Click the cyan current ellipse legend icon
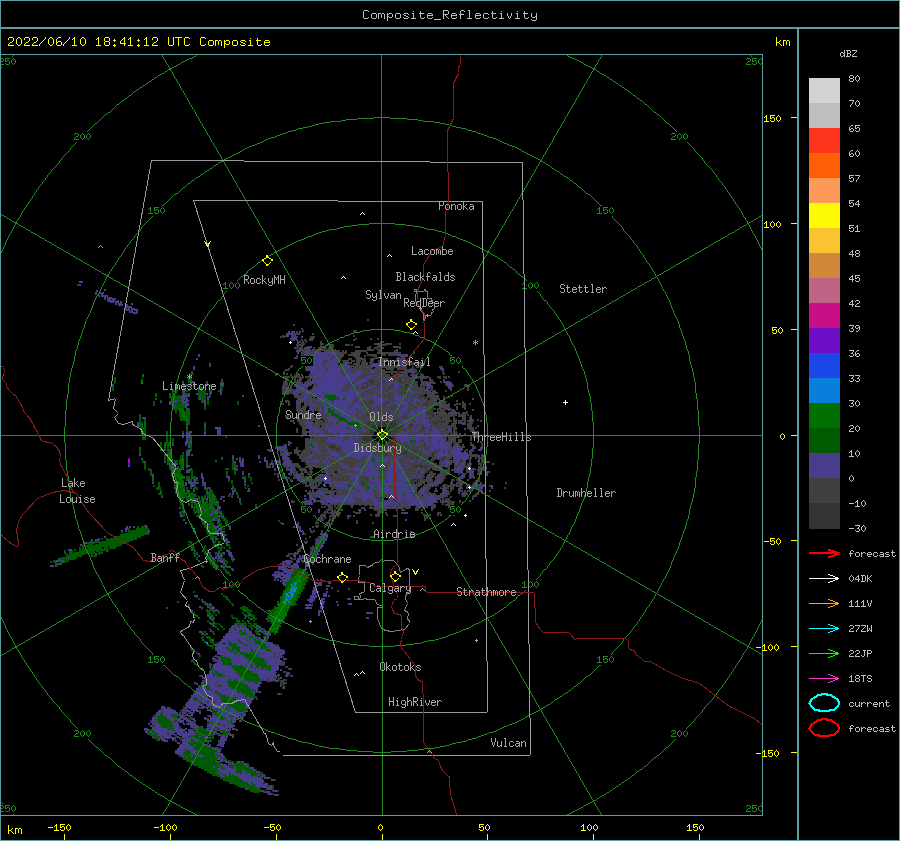 pyautogui.click(x=824, y=703)
